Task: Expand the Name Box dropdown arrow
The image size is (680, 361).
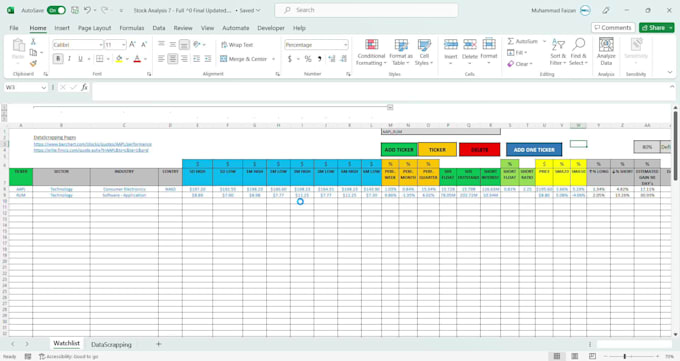Action: click(43, 88)
